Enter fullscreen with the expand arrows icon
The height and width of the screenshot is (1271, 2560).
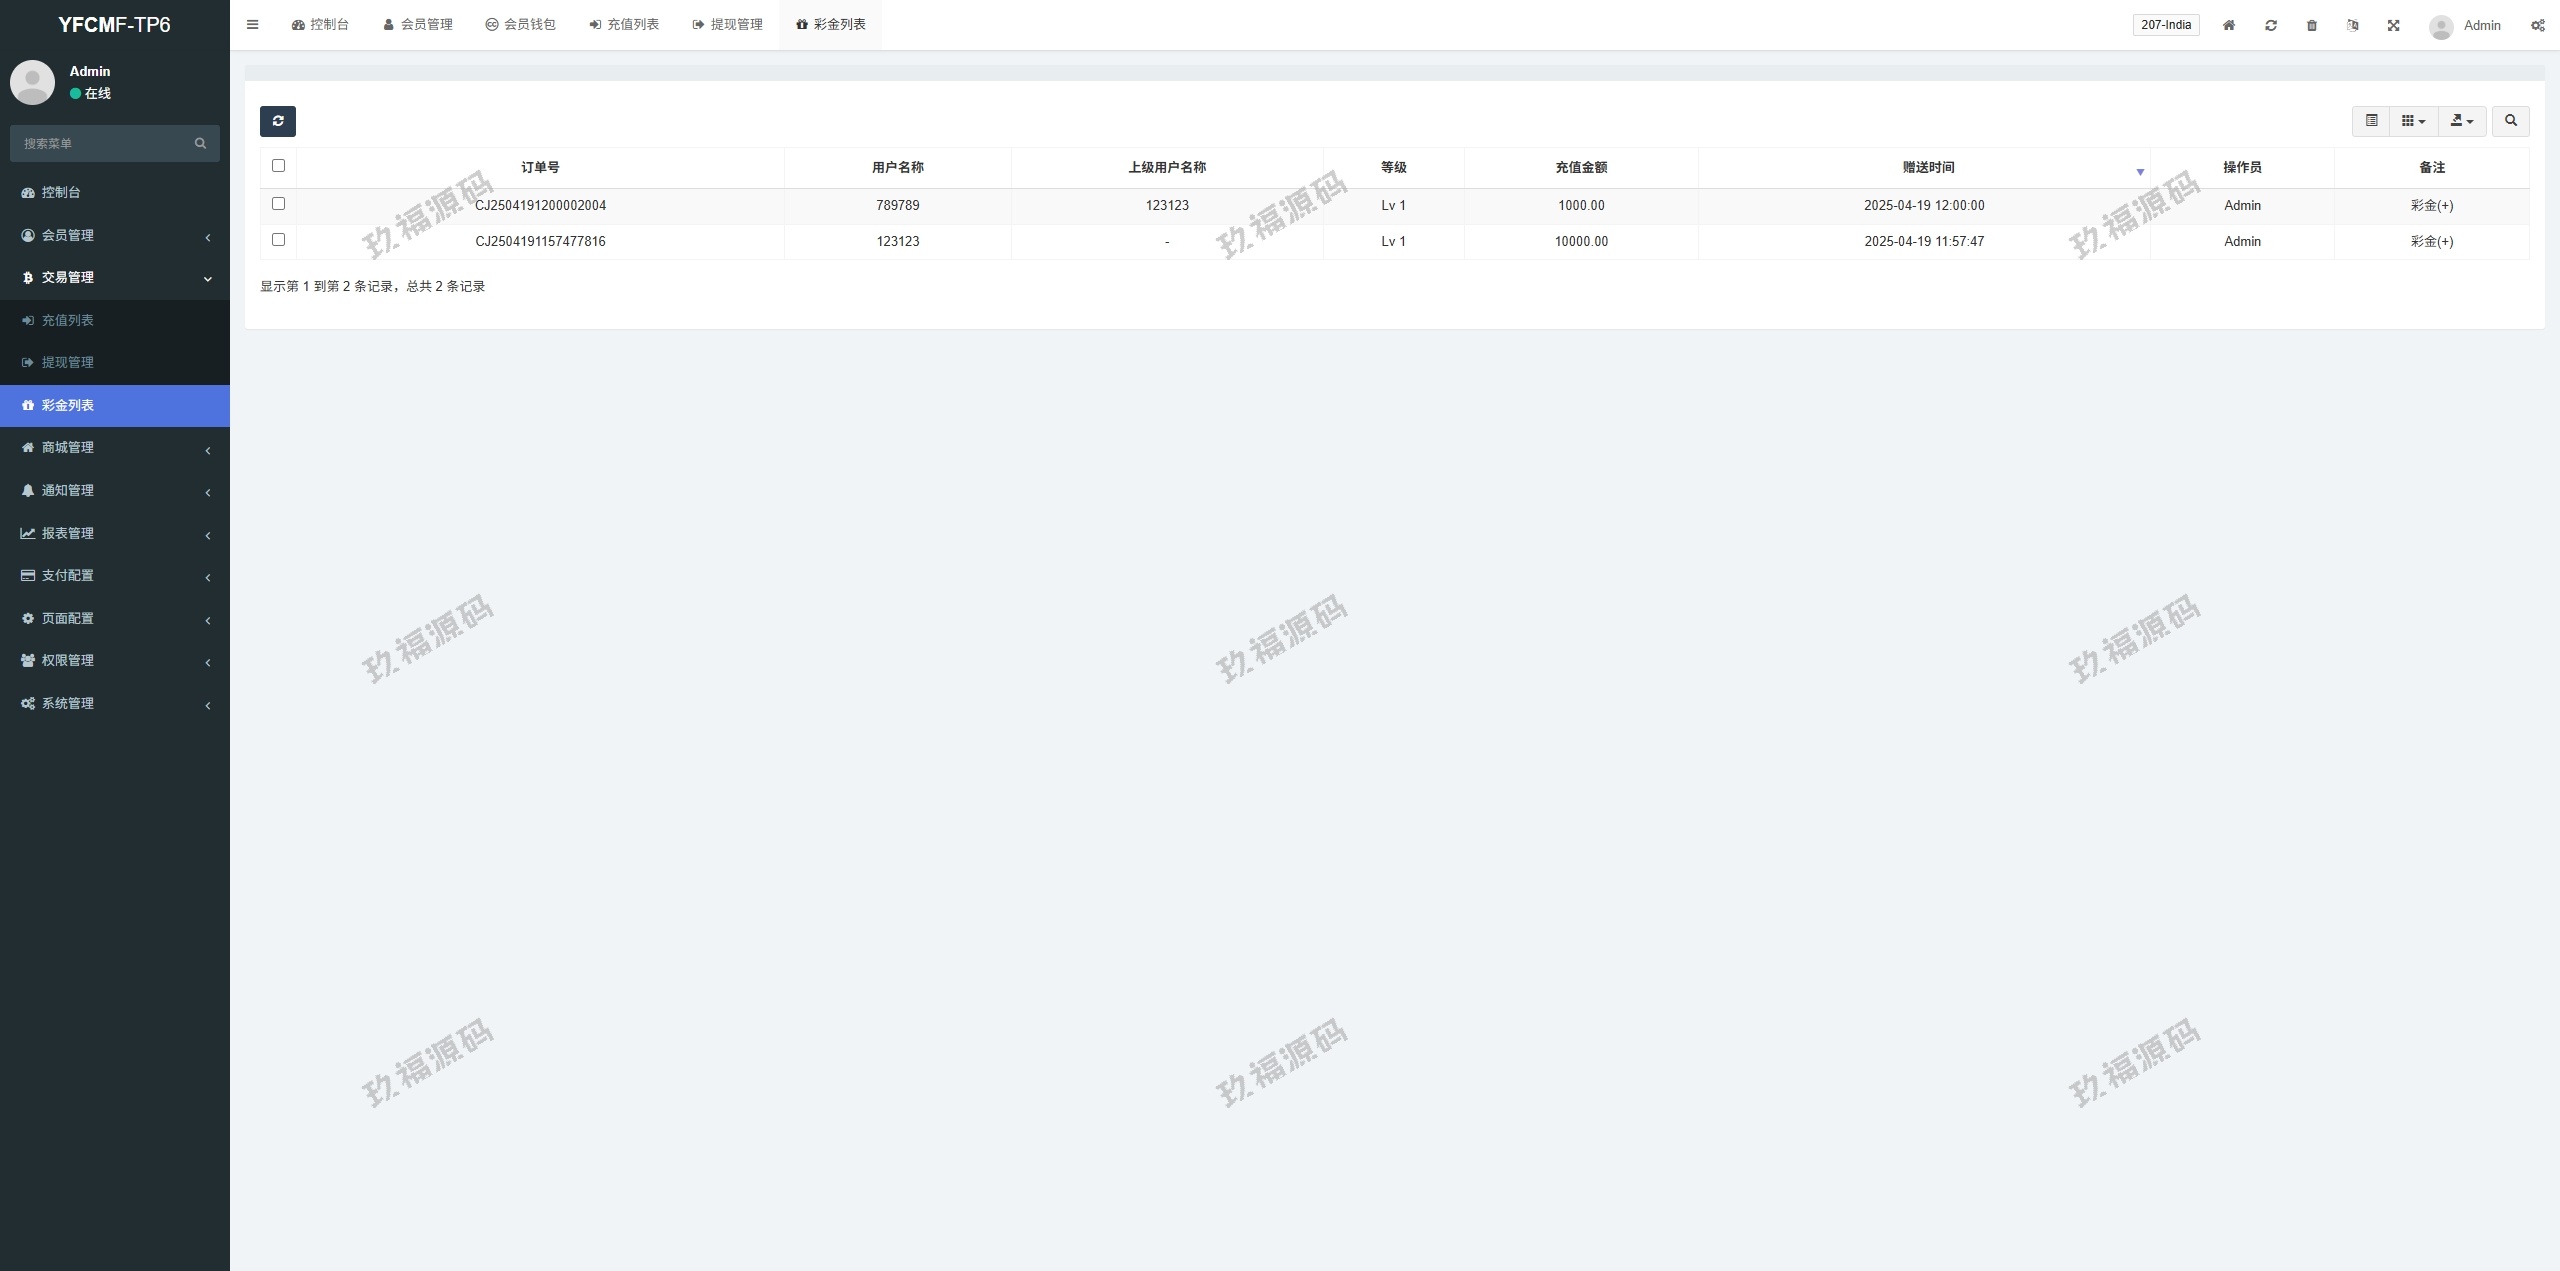coord(2393,25)
